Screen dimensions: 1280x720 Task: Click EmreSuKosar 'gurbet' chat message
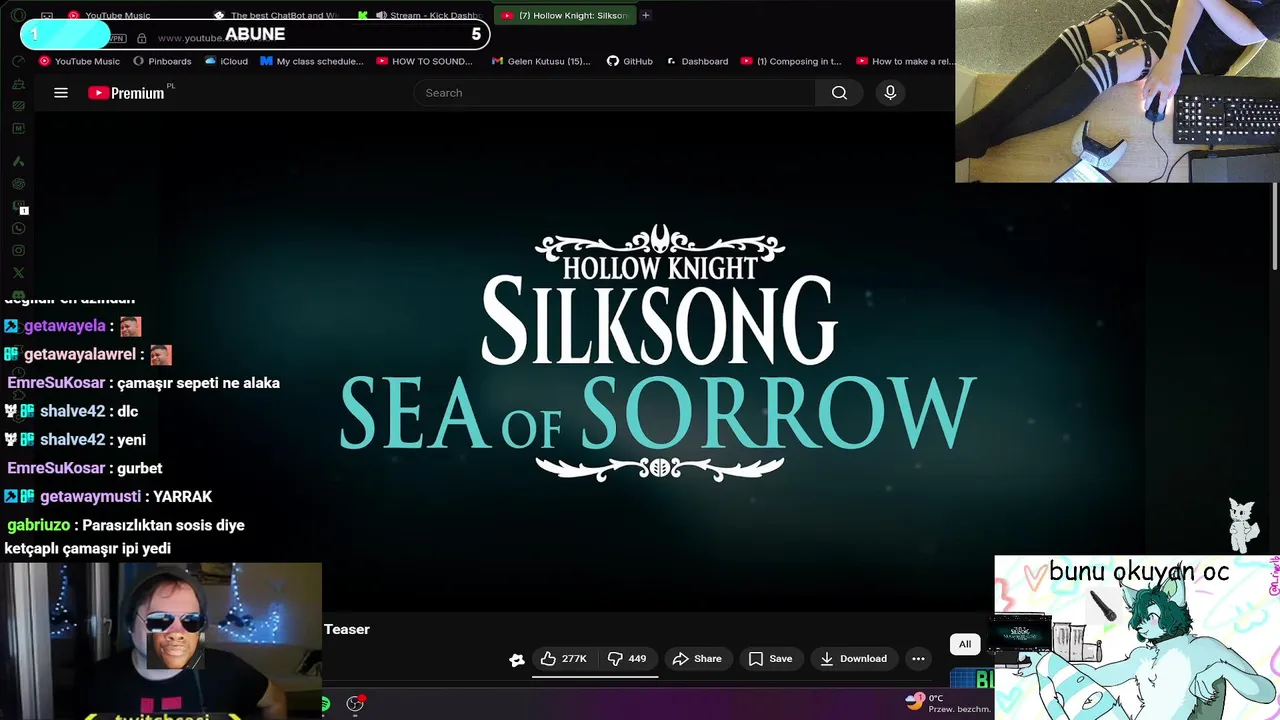(139, 468)
